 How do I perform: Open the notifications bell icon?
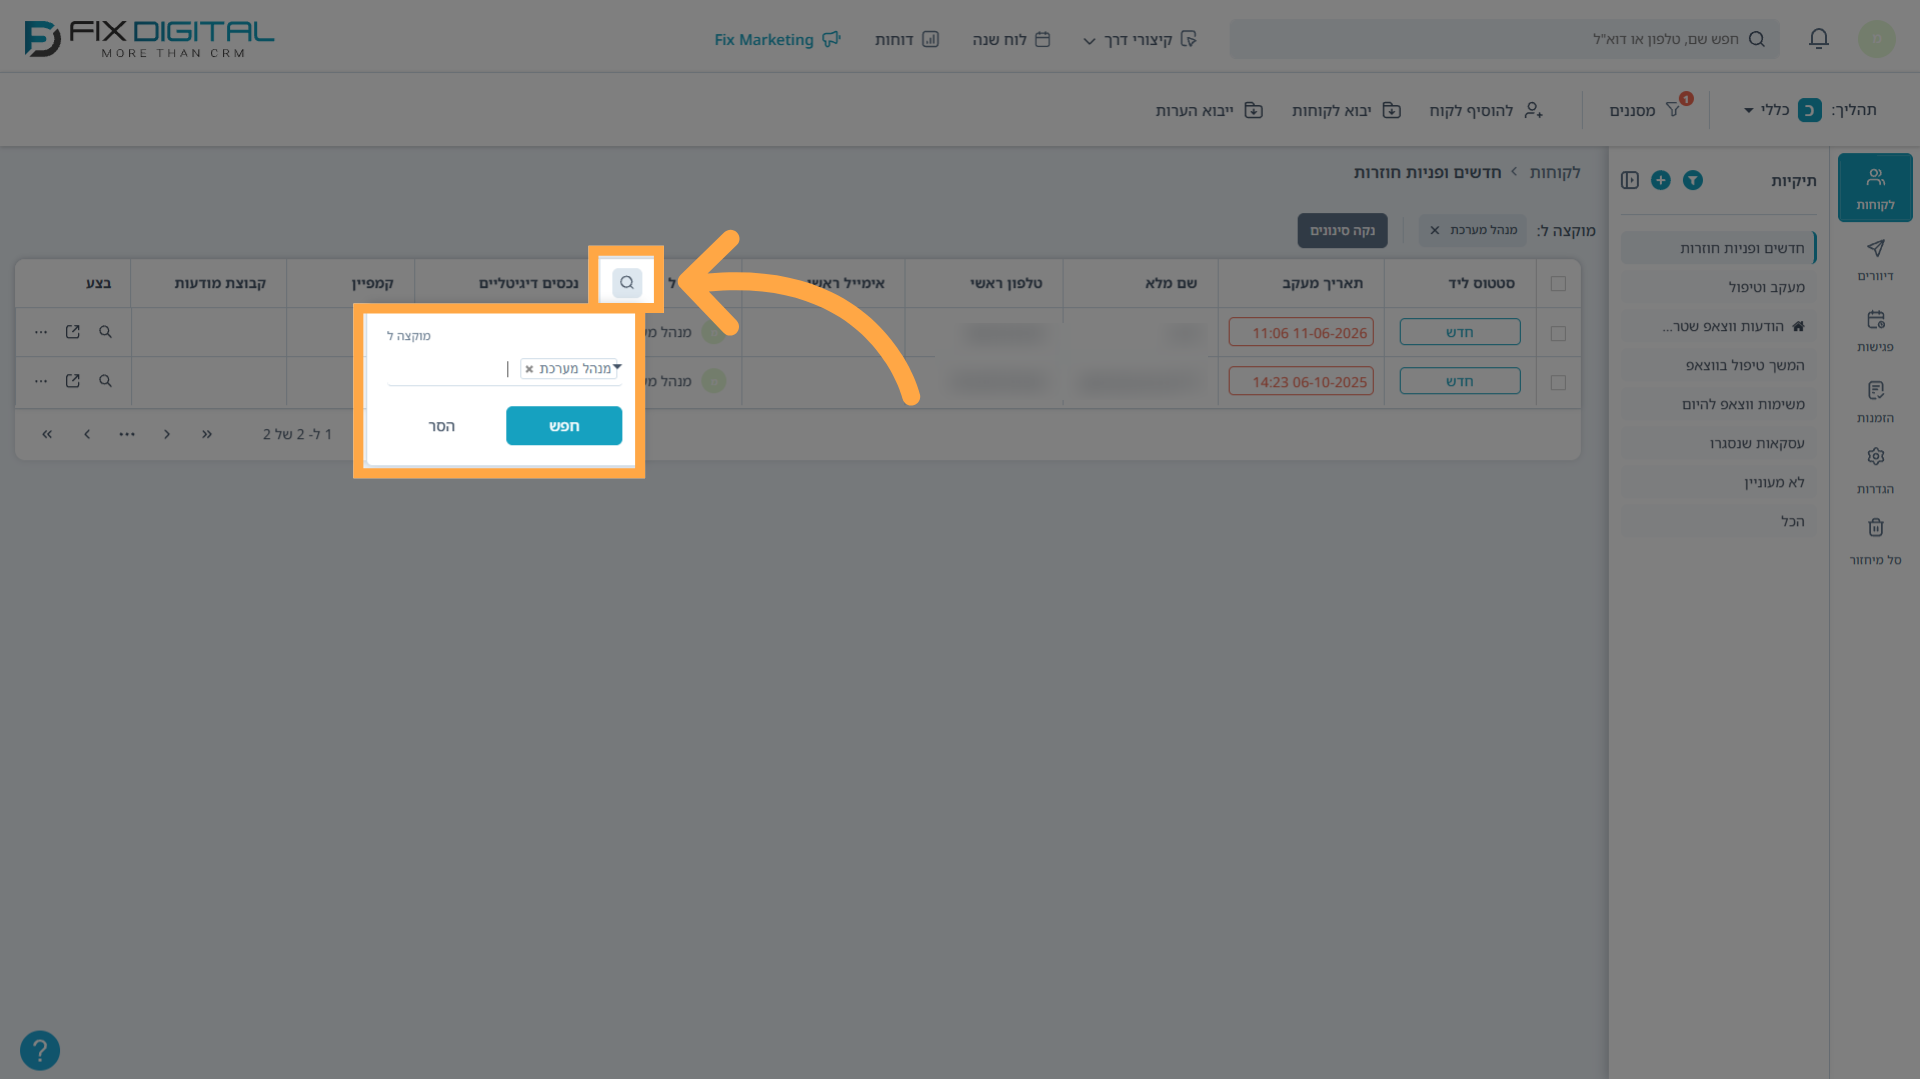[1819, 39]
